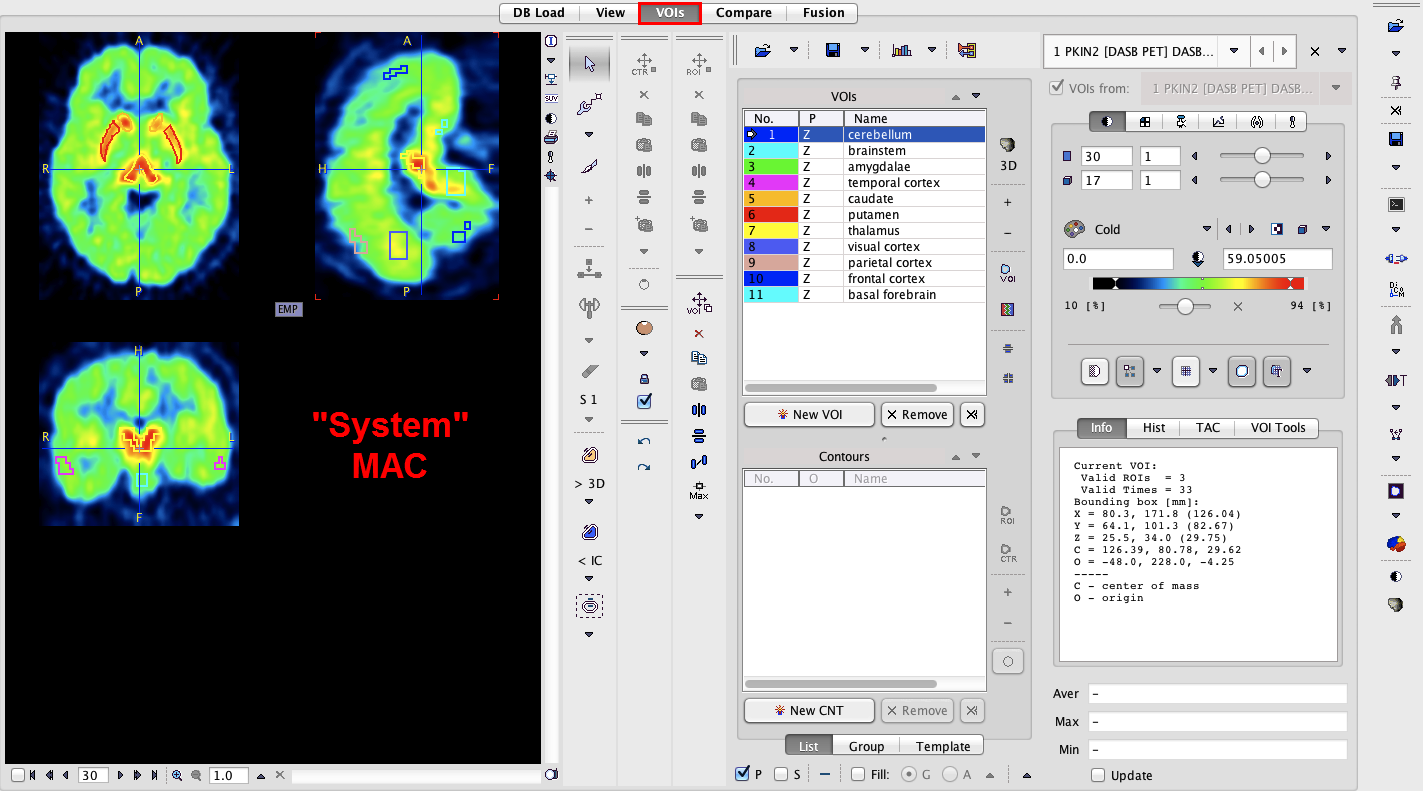Click the upper threshold field 59.05005
The image size is (1423, 791).
[x=1277, y=259]
